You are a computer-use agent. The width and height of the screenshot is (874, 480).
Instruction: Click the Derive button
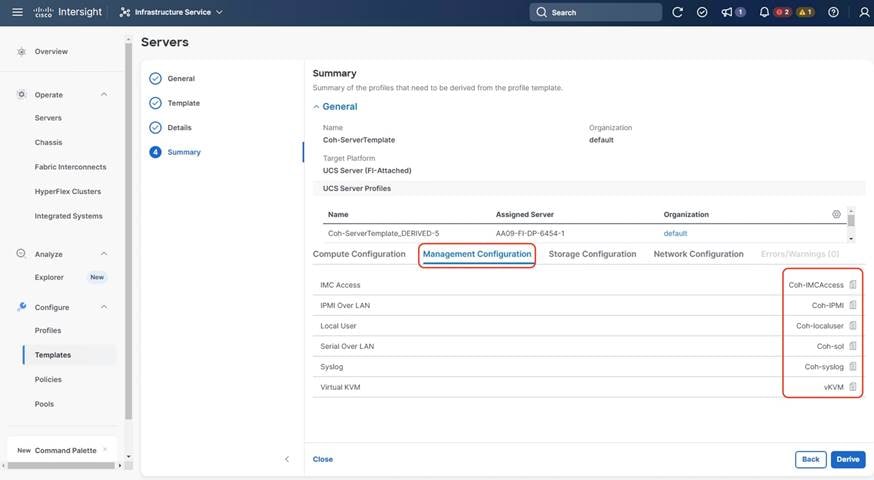(848, 459)
